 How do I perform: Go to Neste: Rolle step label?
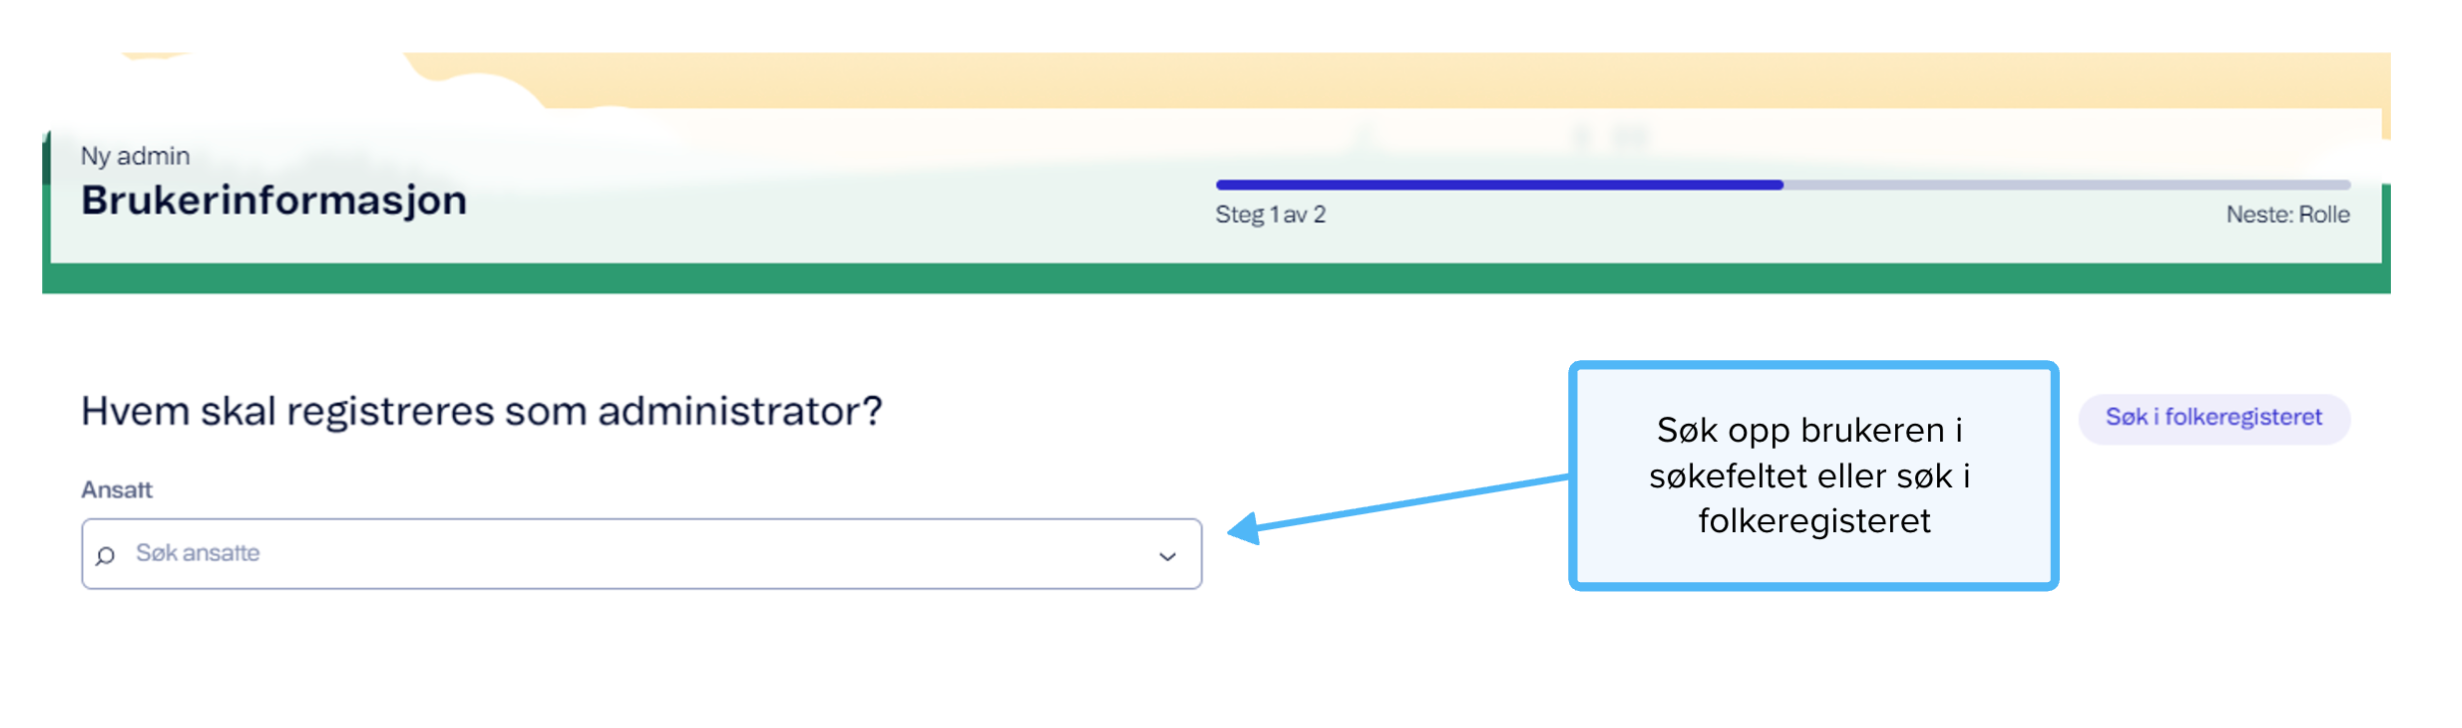pos(2288,215)
